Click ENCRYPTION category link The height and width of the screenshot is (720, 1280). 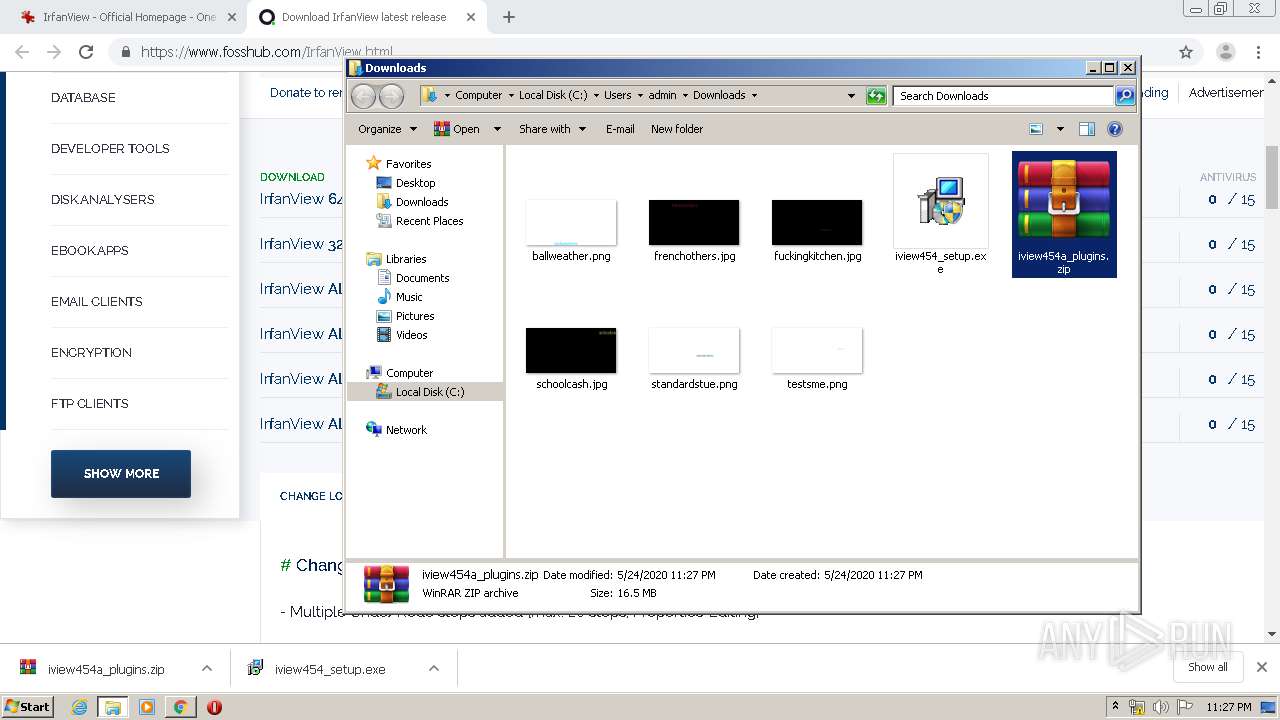pyautogui.click(x=91, y=353)
